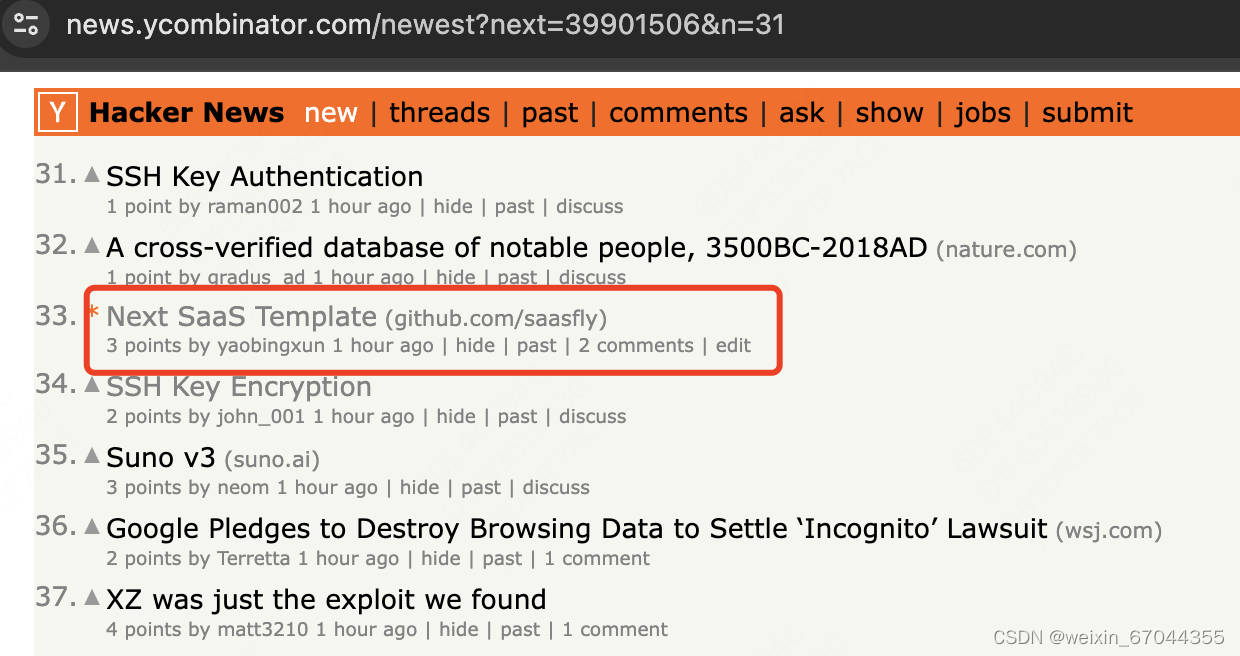Image resolution: width=1240 pixels, height=656 pixels.
Task: Browse the ask section
Action: 801,112
